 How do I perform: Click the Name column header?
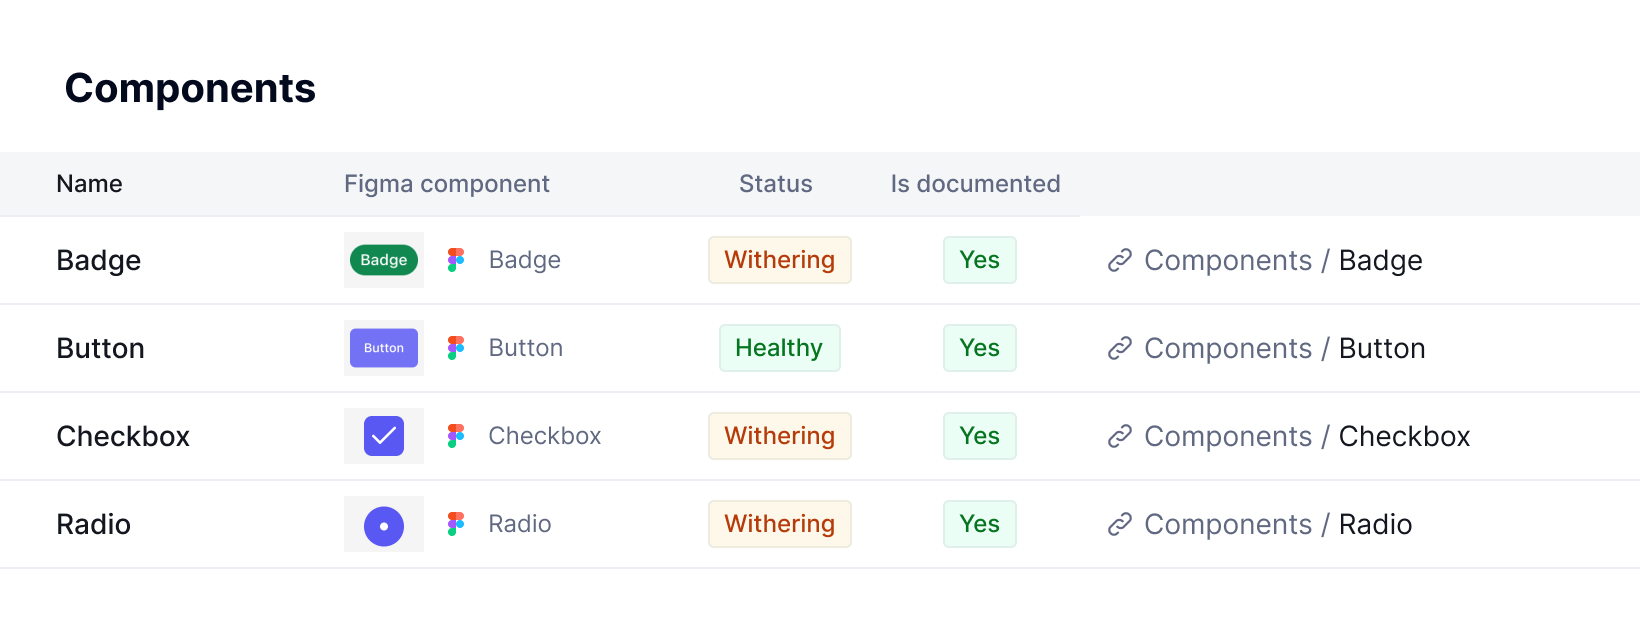coord(89,184)
